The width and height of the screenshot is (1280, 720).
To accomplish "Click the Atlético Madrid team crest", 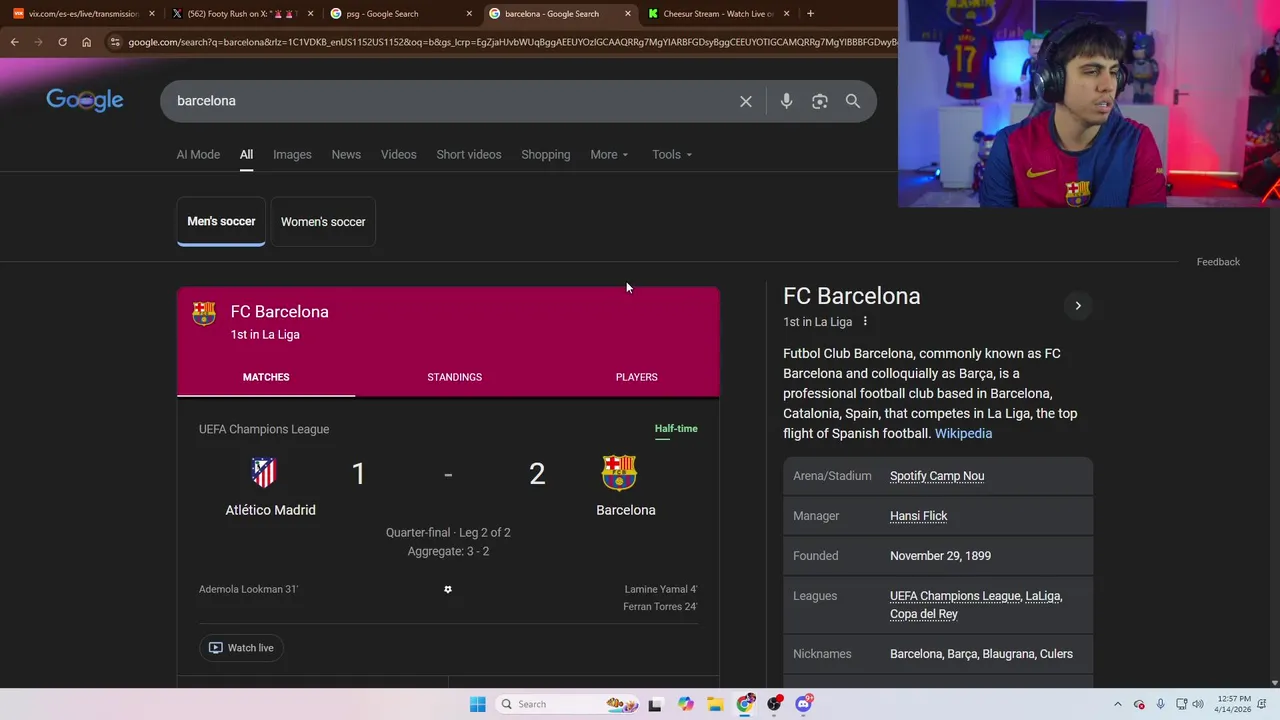I will tap(264, 473).
